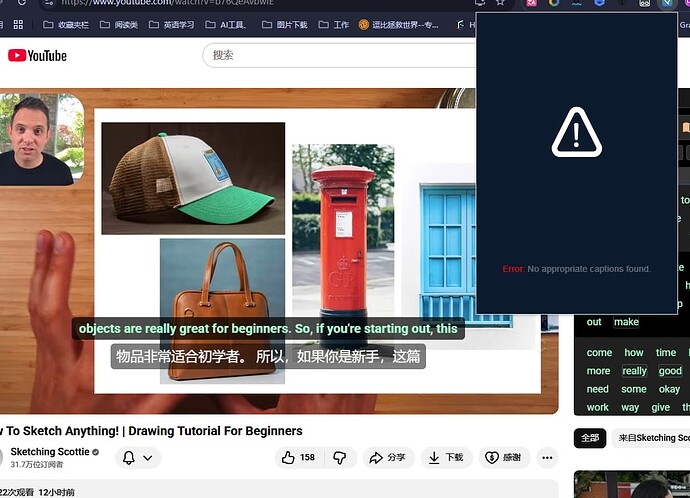Click the recommended video thumbnail at bottom right
This screenshot has height=498, width=690.
point(632,484)
